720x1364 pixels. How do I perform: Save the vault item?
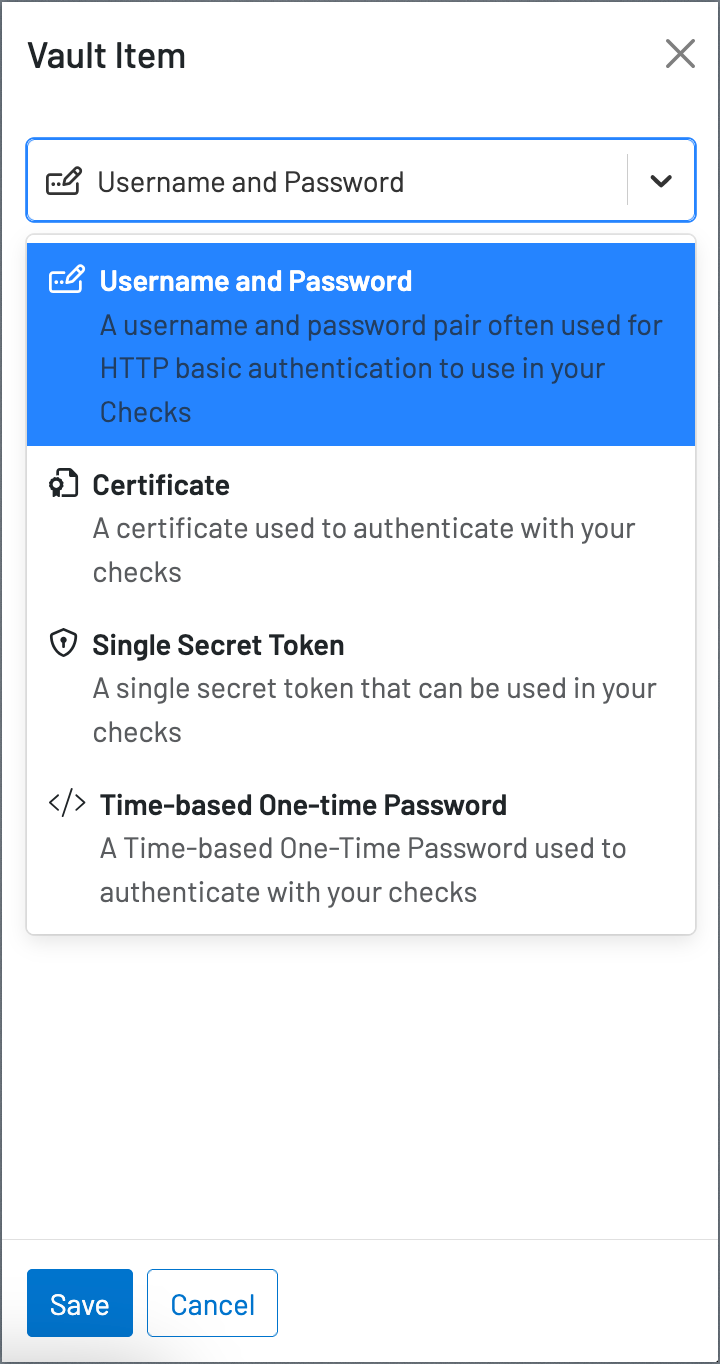pyautogui.click(x=80, y=1303)
